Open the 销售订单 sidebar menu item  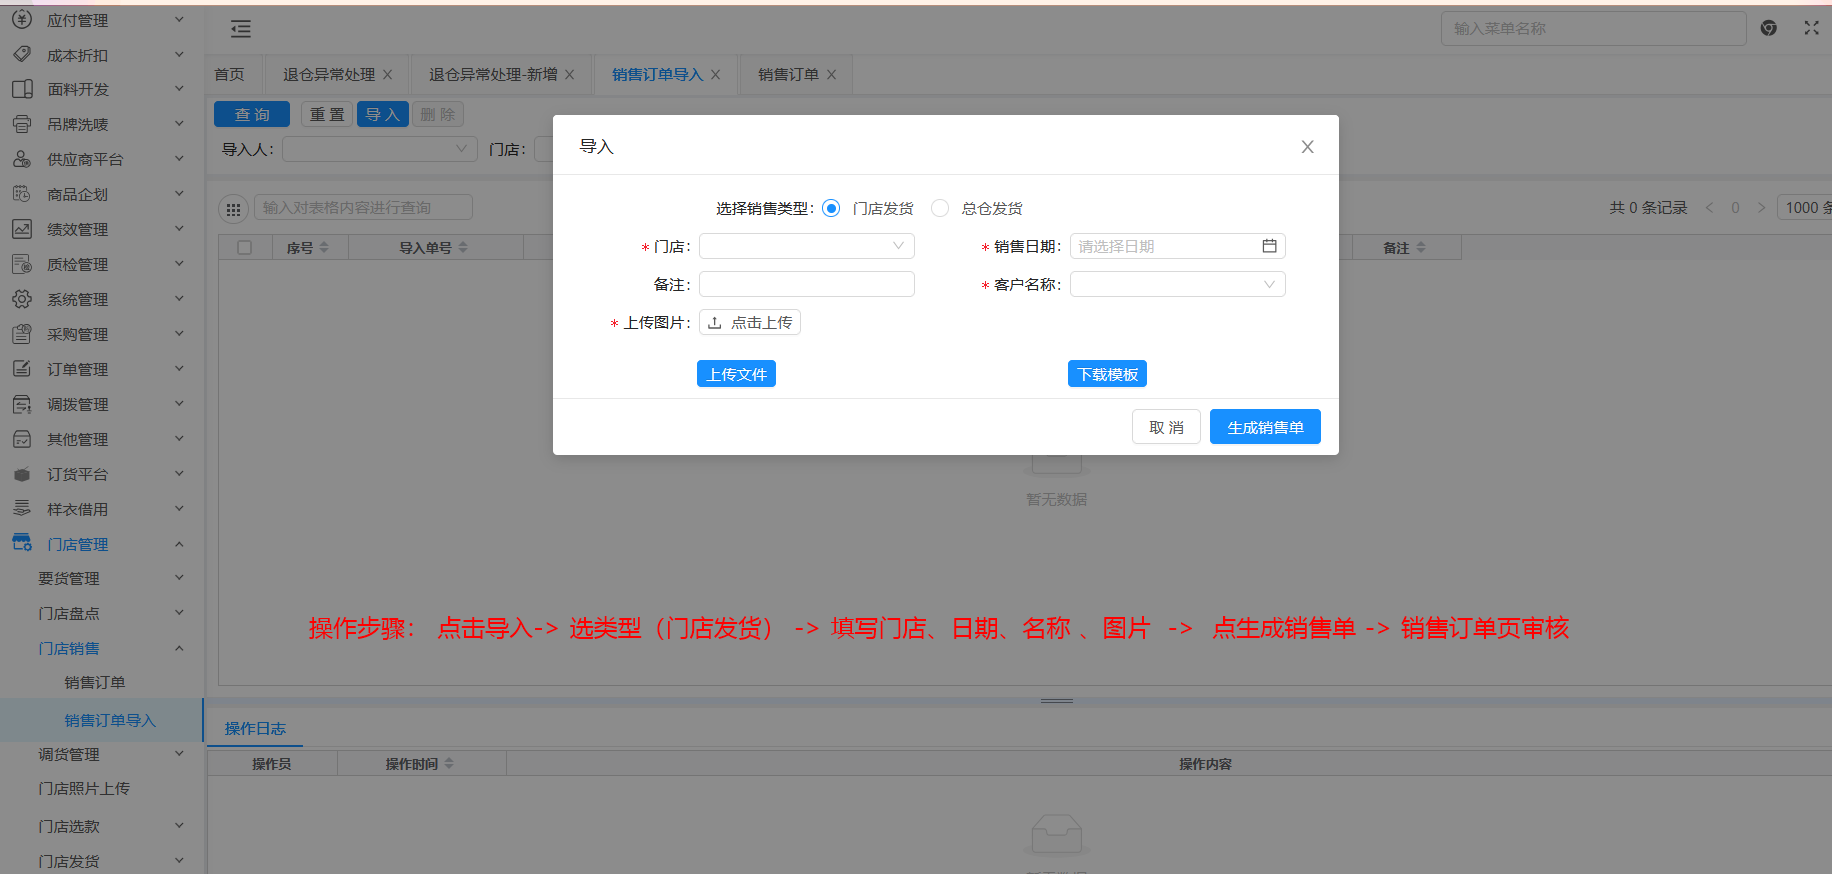pyautogui.click(x=95, y=683)
